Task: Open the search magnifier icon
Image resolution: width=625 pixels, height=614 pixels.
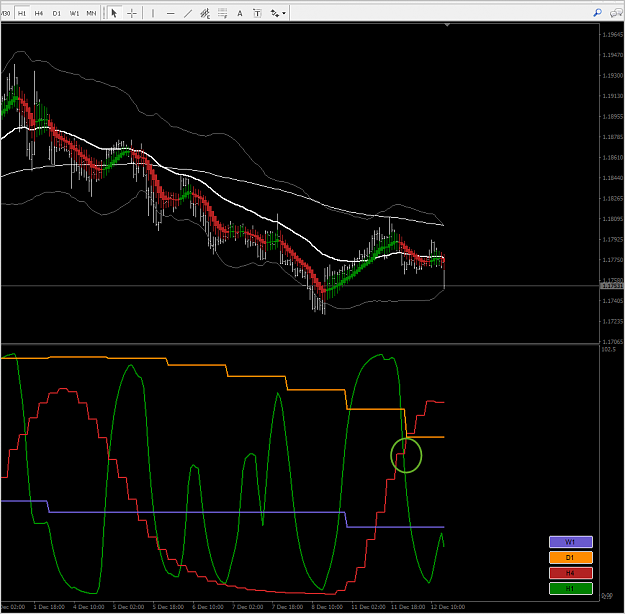Action: (597, 13)
